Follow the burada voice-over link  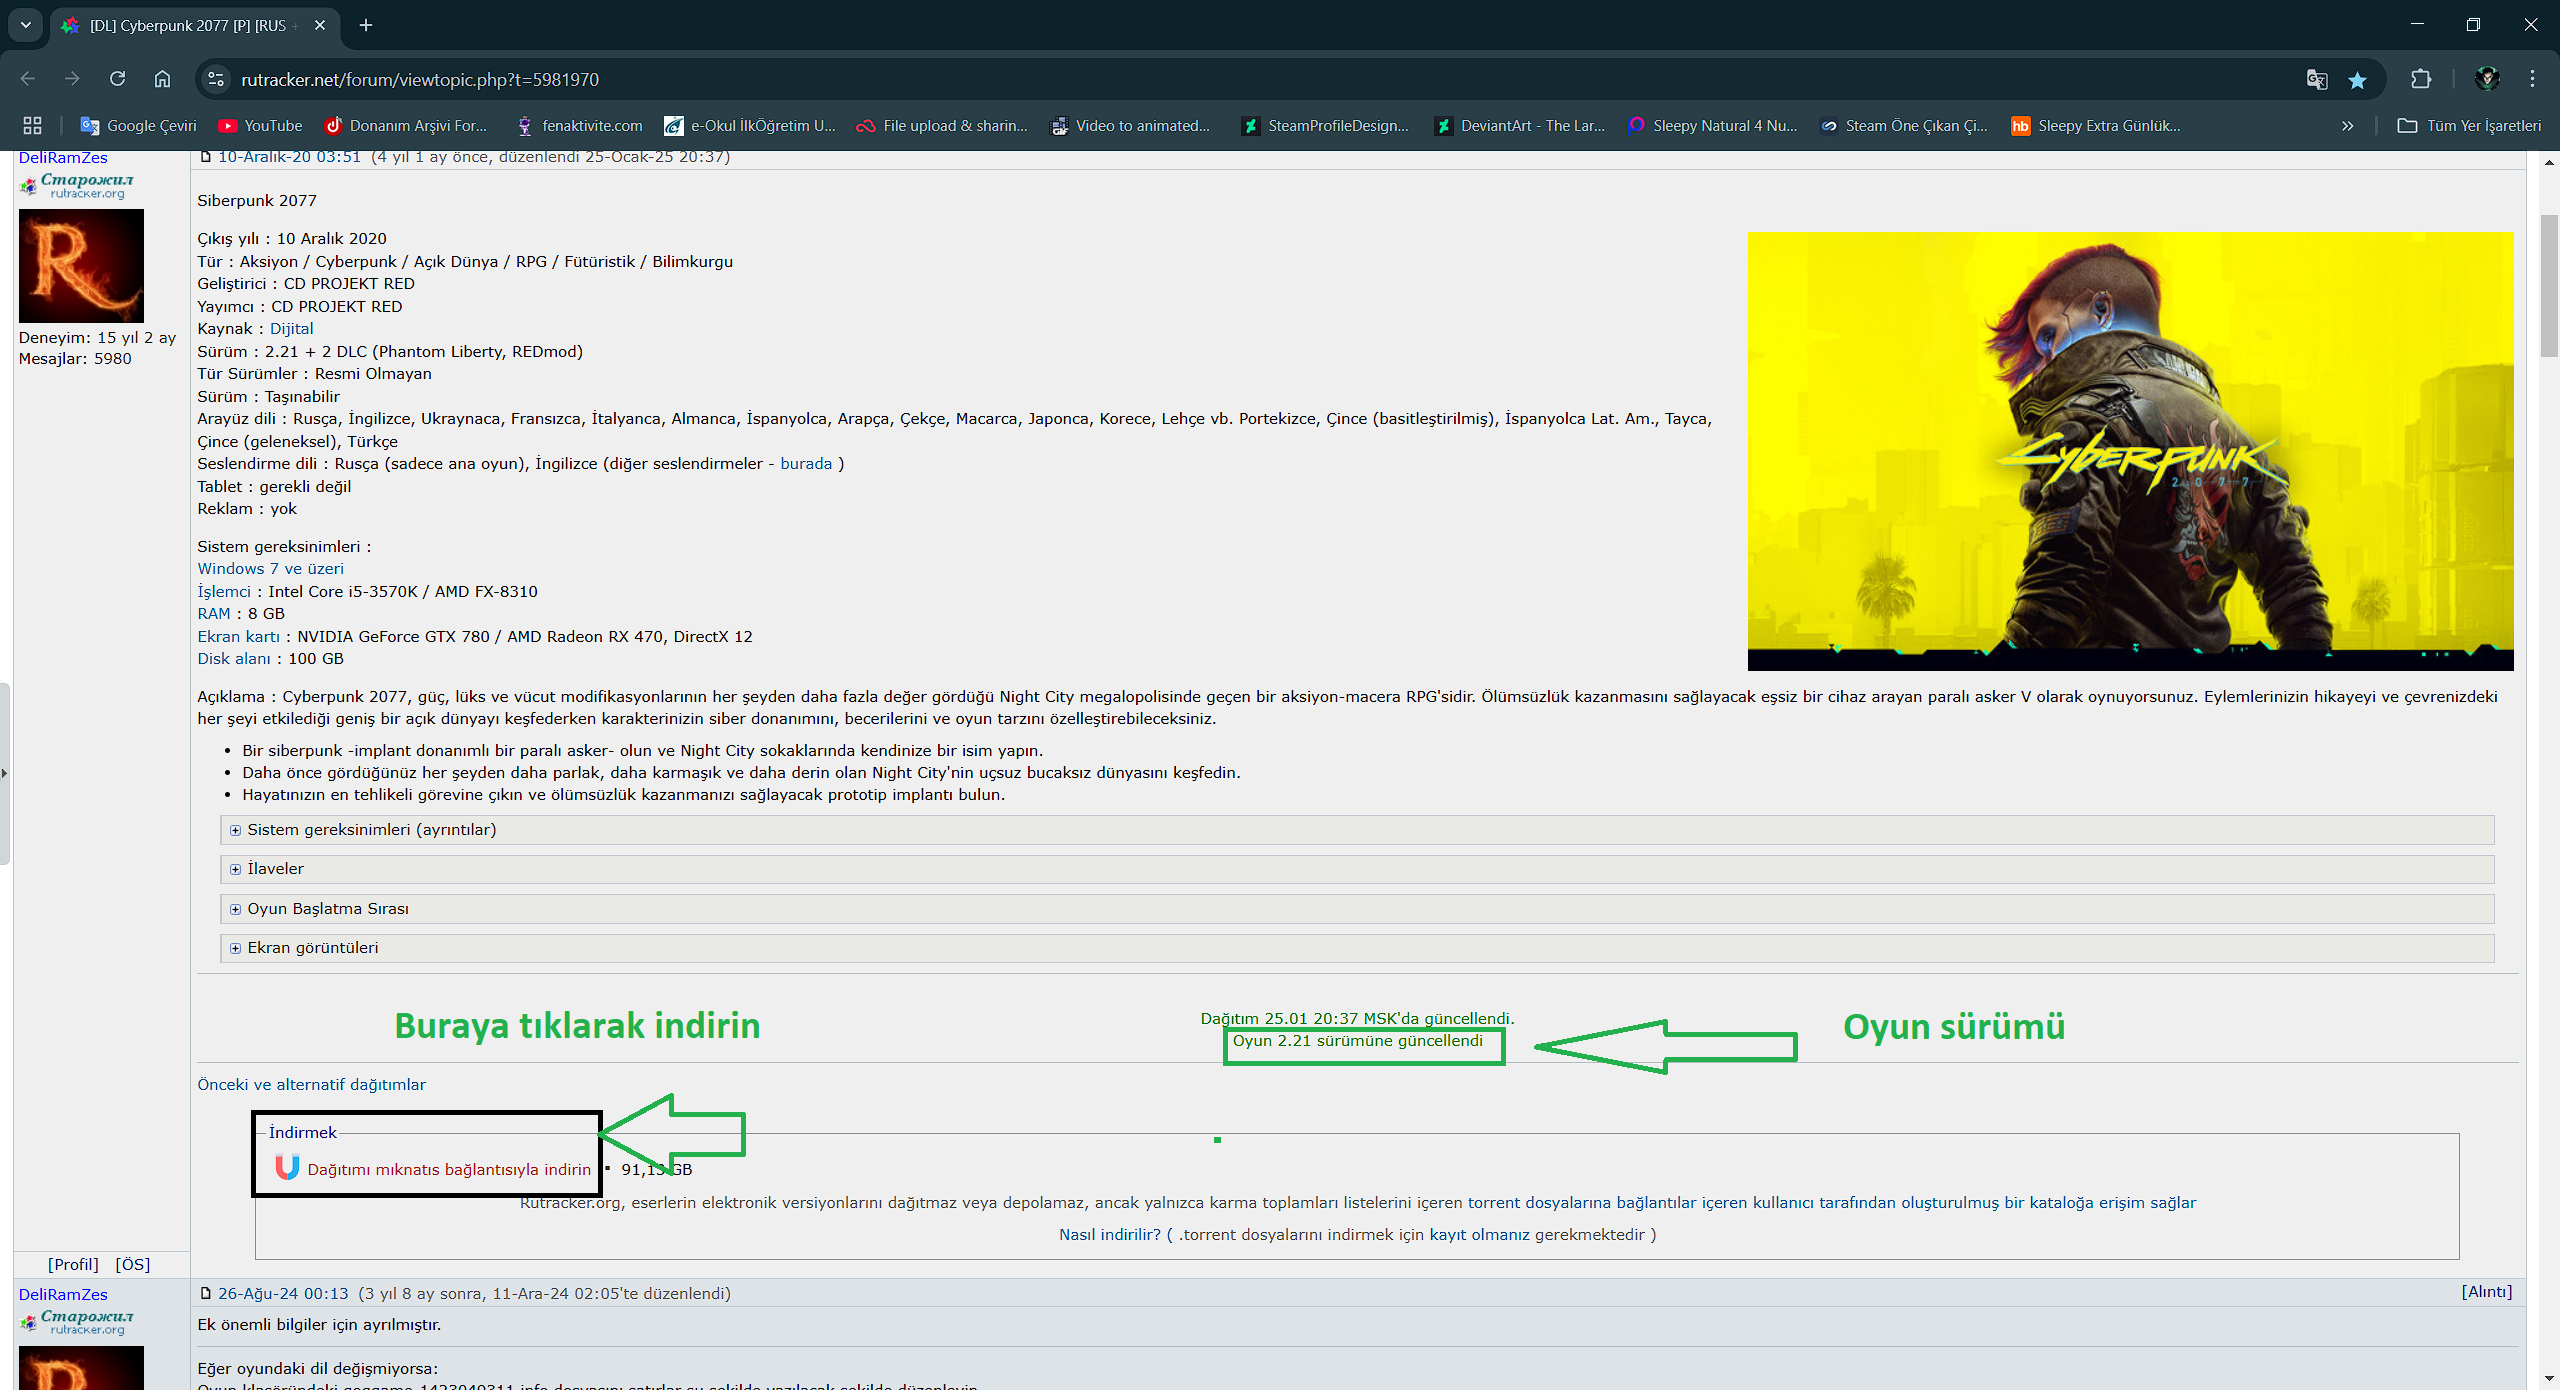tap(806, 464)
